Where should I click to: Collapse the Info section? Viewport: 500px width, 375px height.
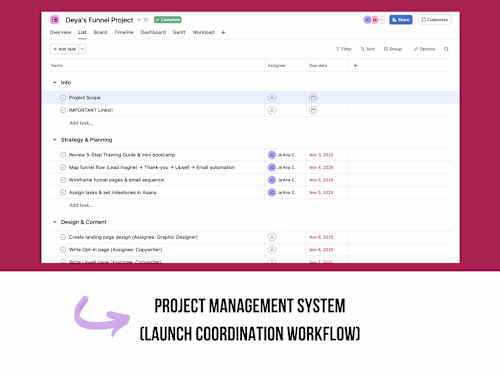tap(55, 82)
